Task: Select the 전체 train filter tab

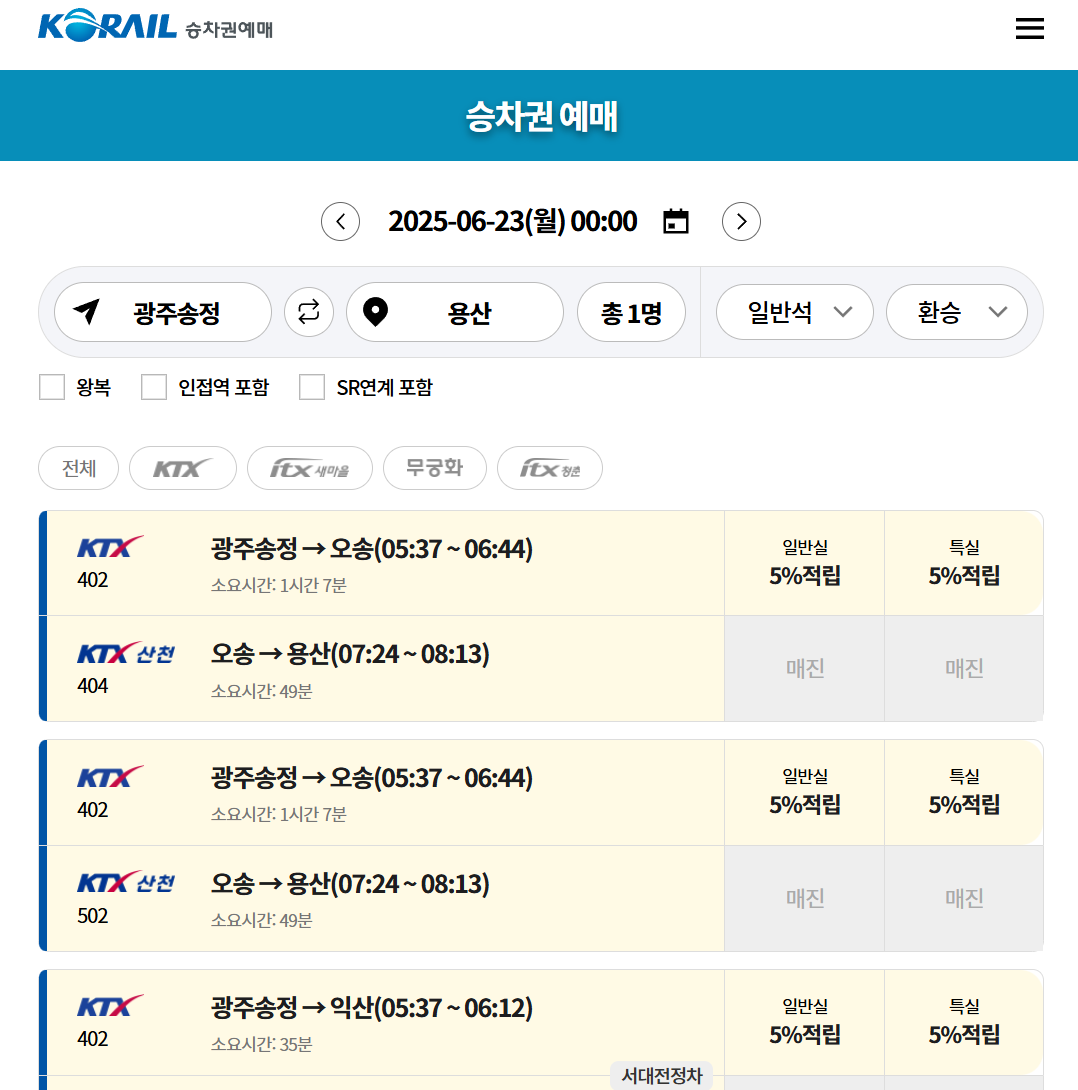Action: [x=79, y=468]
